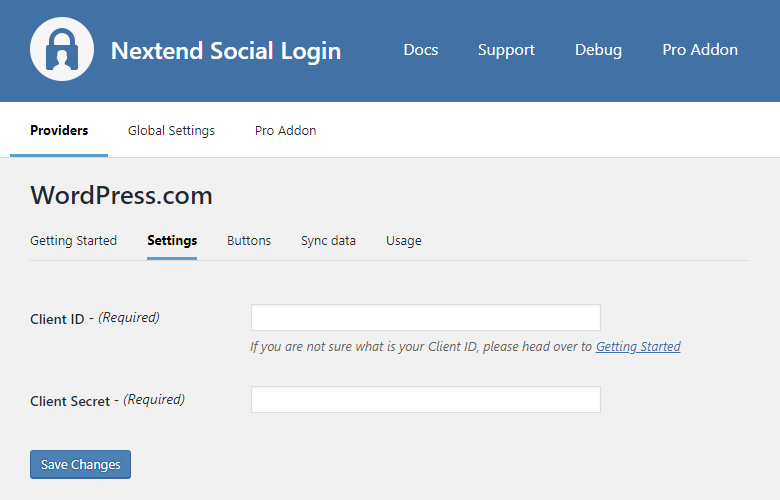
Task: Click the Client Secret field label
Action: [70, 400]
